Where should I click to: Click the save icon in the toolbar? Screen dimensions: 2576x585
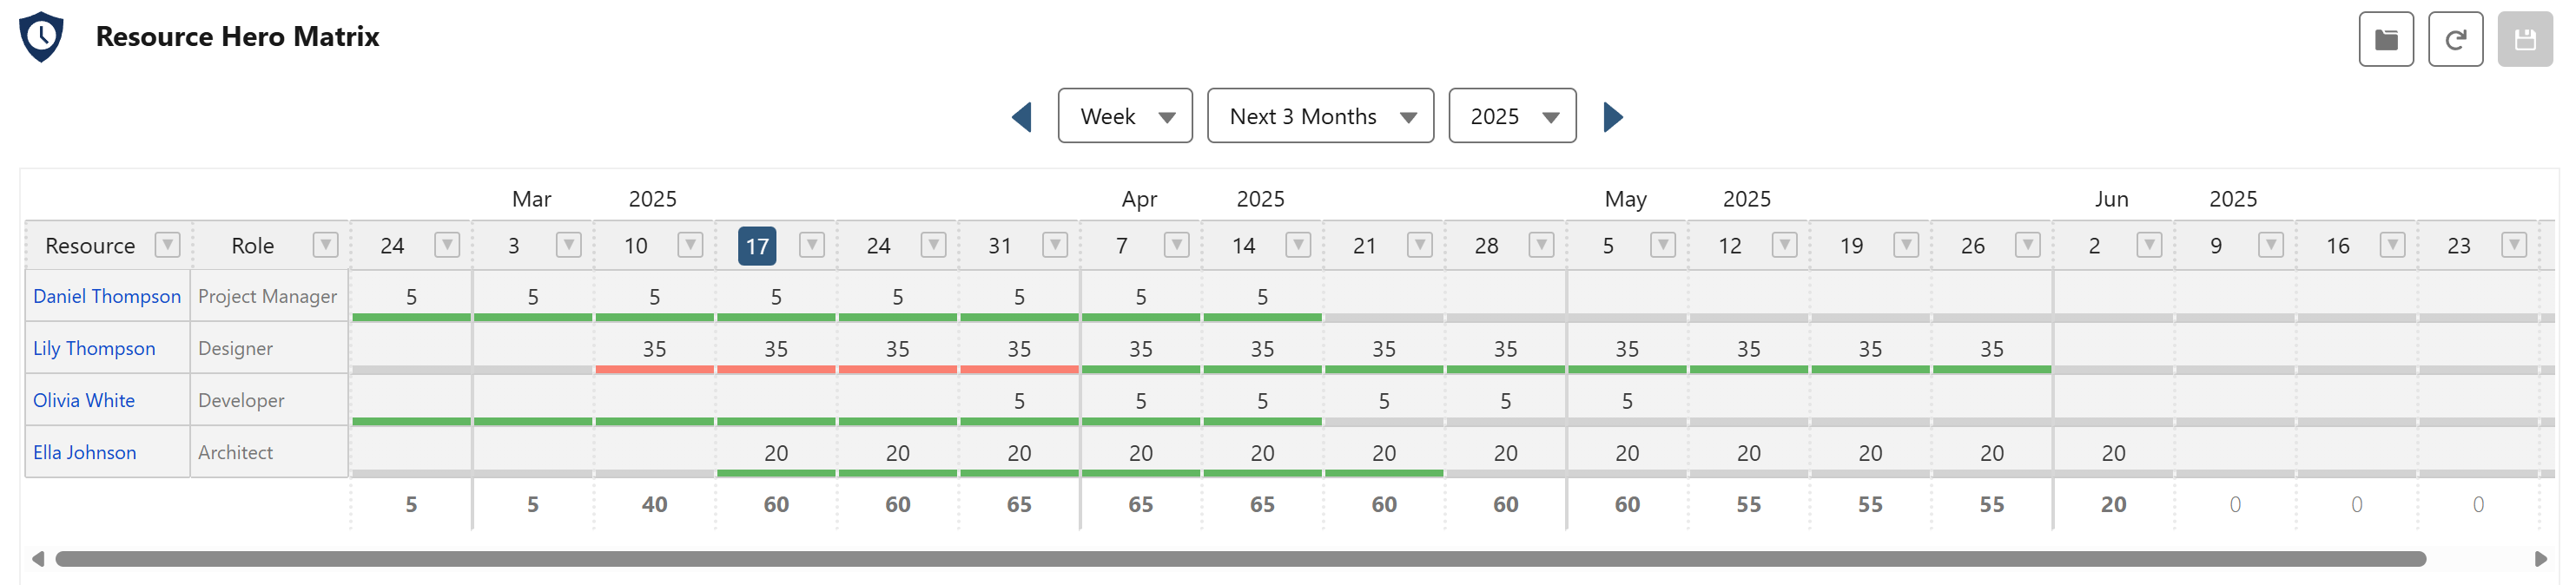pos(2527,39)
